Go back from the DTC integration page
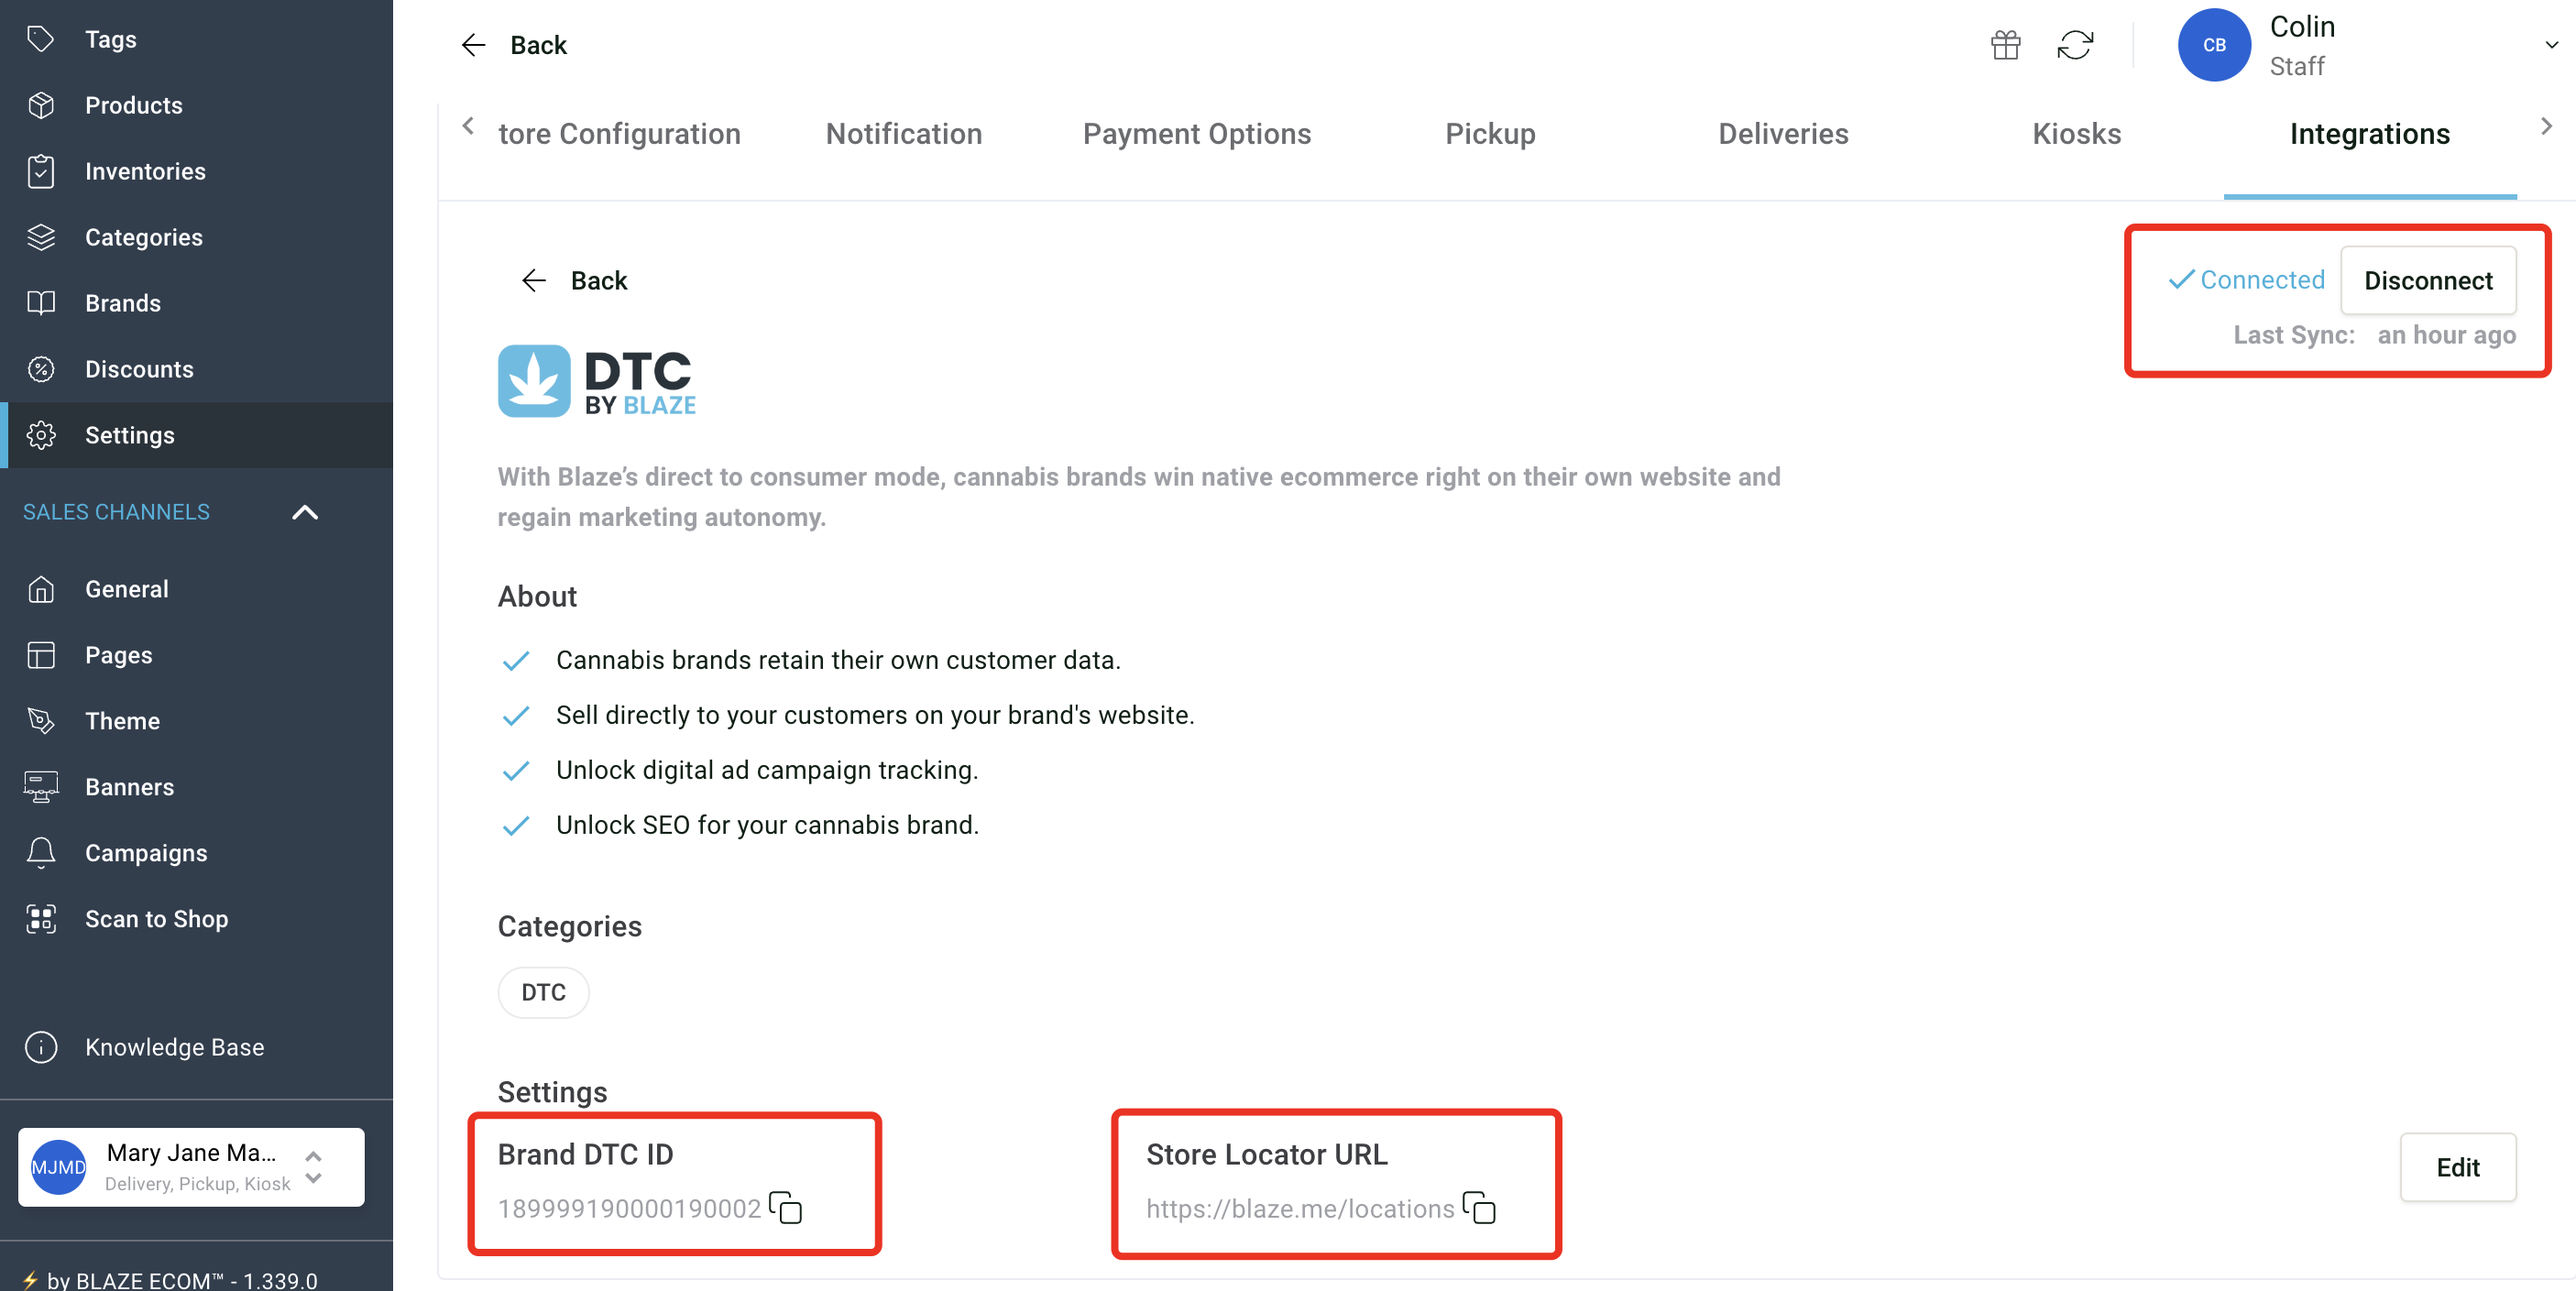The width and height of the screenshot is (2576, 1291). pyautogui.click(x=574, y=280)
